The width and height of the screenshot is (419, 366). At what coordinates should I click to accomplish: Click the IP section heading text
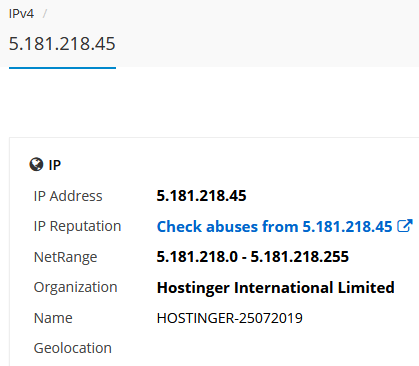pos(55,165)
